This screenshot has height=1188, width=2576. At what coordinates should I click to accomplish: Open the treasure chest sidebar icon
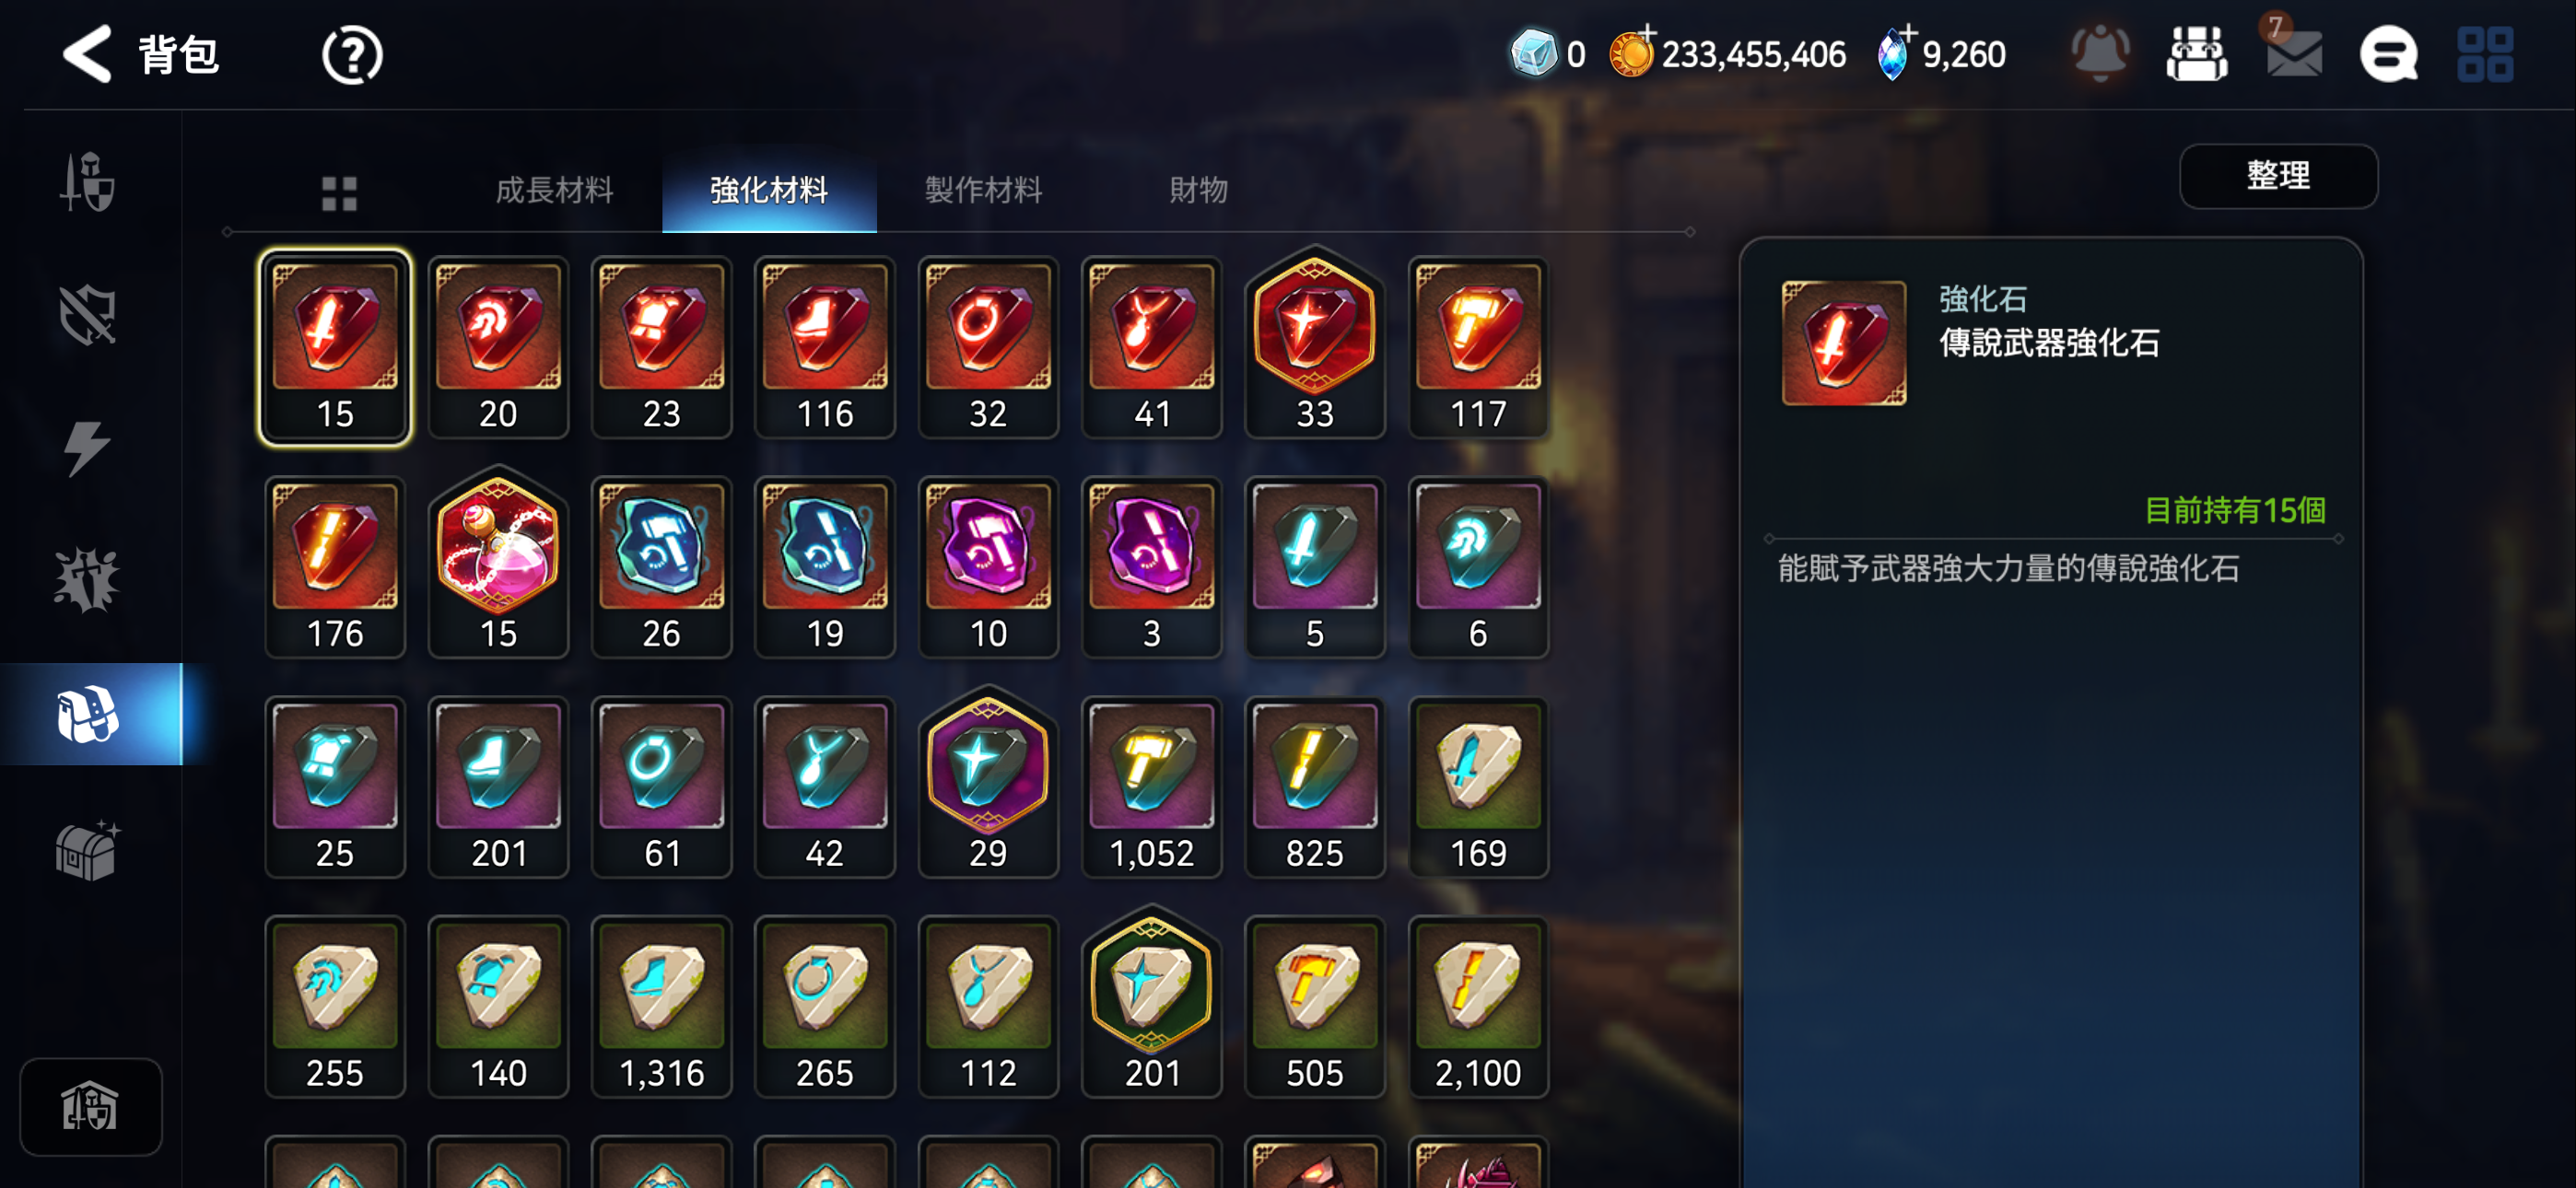pos(88,850)
